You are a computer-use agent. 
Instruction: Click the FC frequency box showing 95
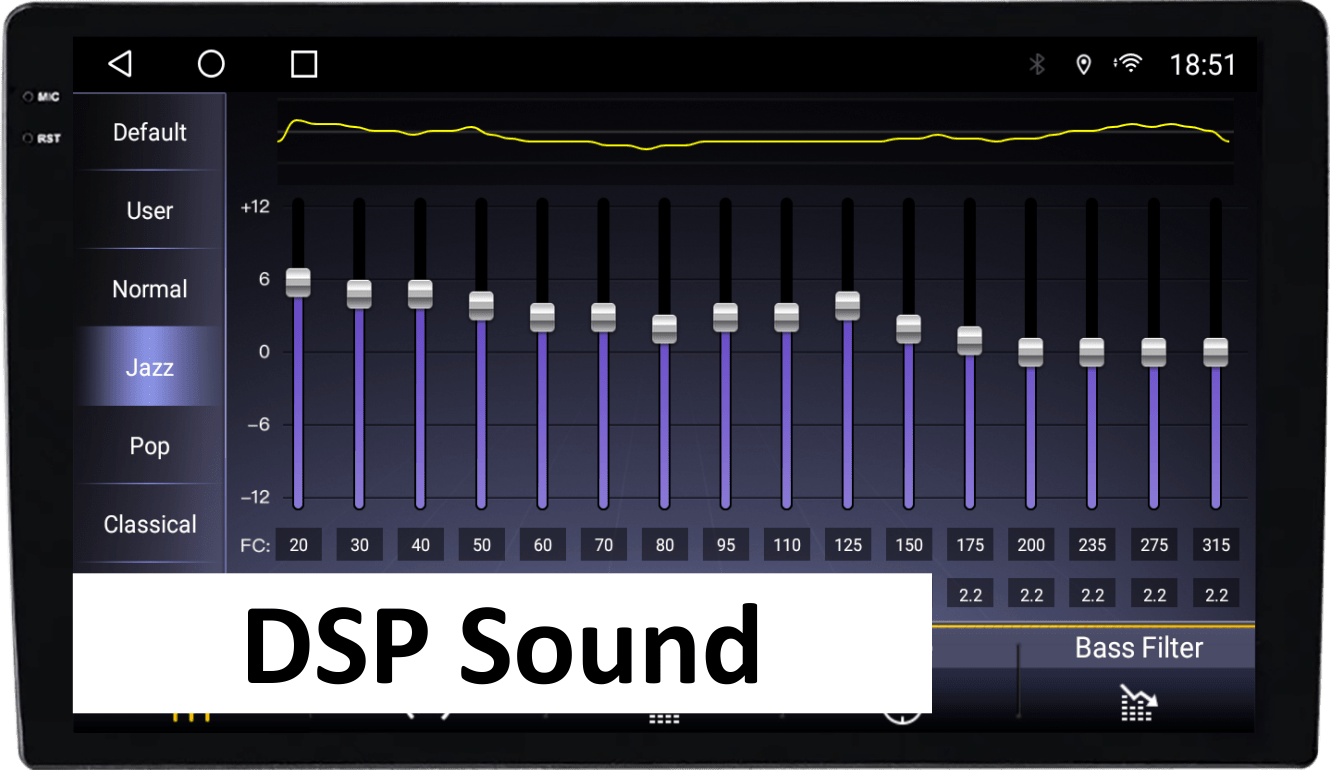(x=725, y=545)
